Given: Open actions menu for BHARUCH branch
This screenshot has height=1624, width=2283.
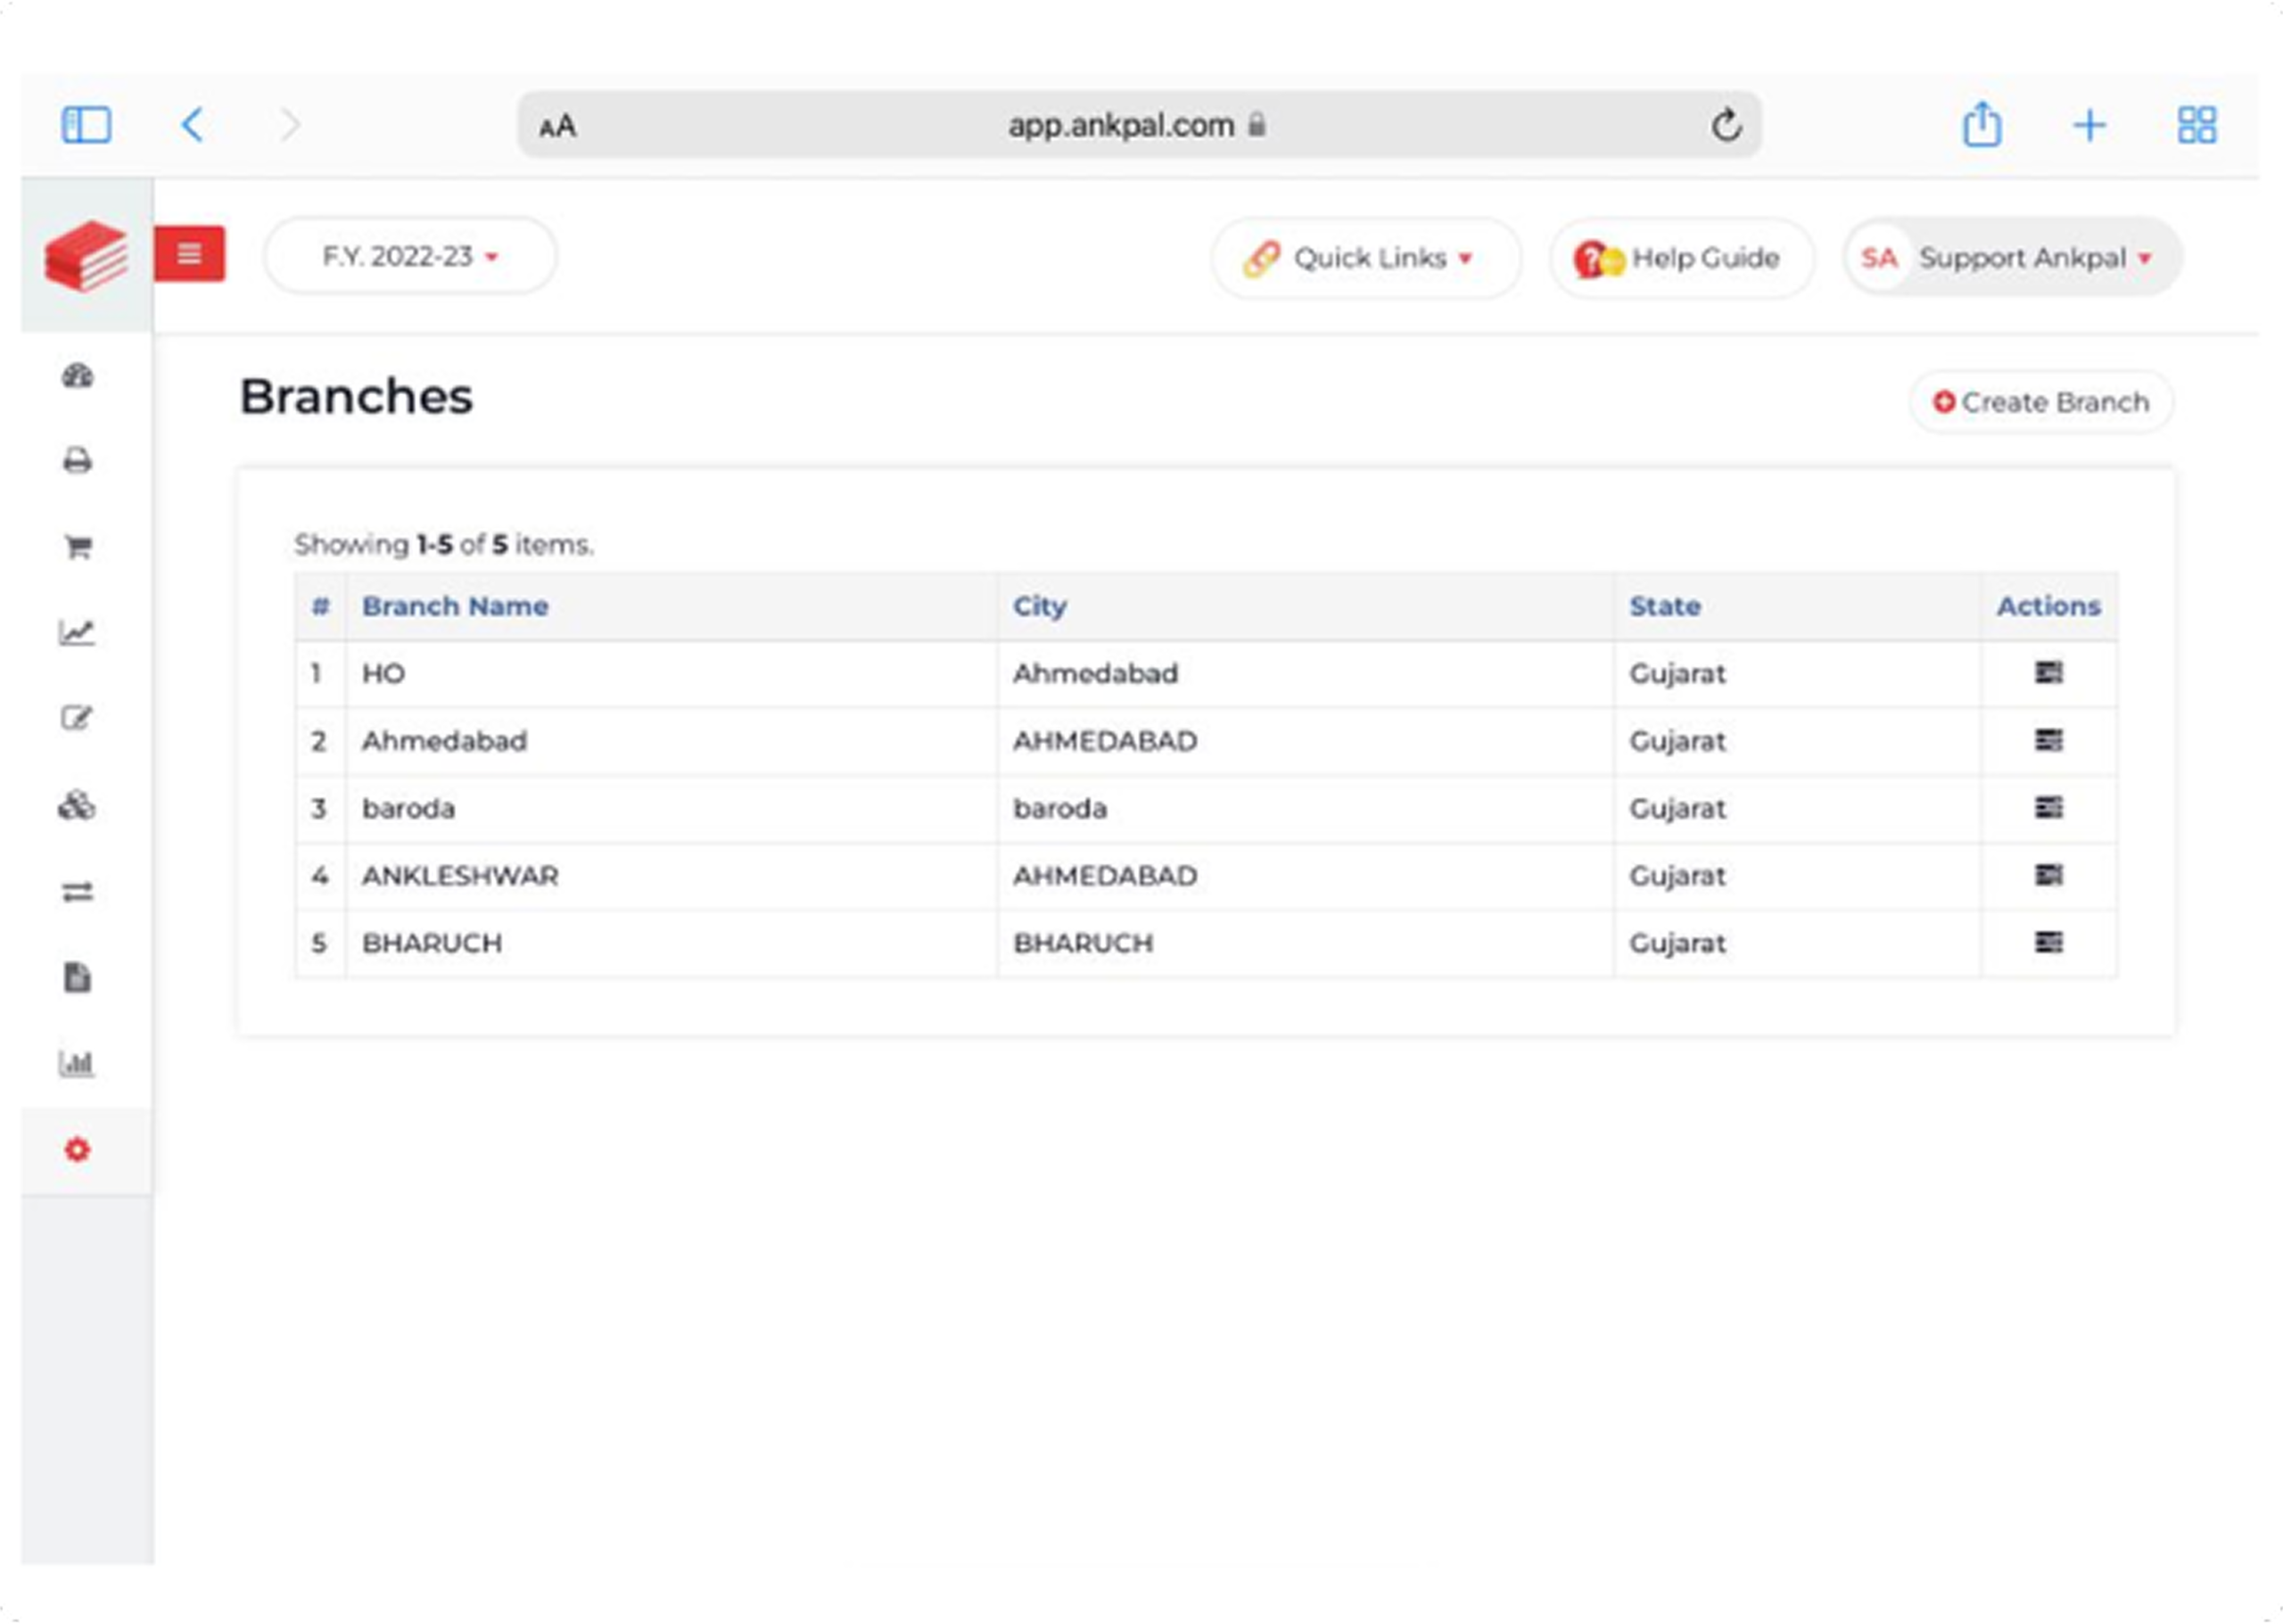Looking at the screenshot, I should point(2048,942).
